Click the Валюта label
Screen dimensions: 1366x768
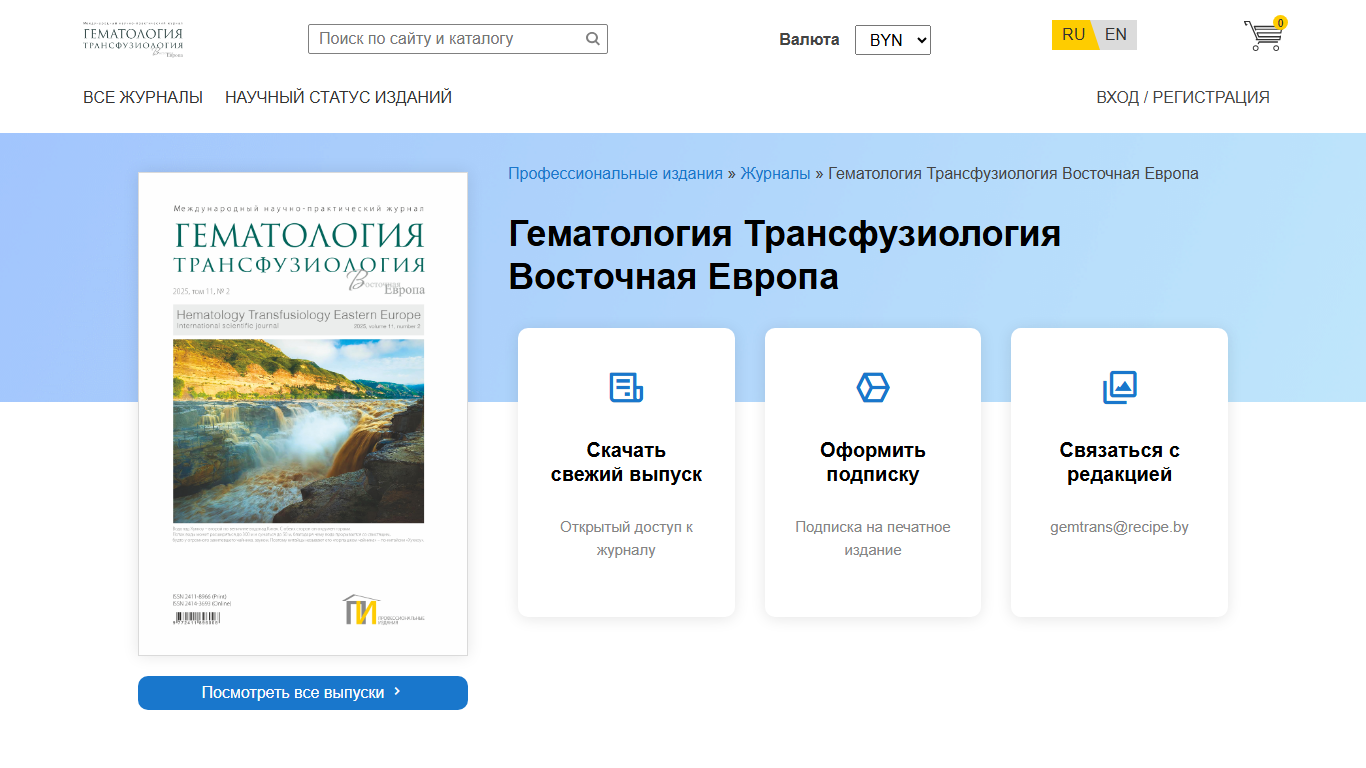click(x=809, y=40)
